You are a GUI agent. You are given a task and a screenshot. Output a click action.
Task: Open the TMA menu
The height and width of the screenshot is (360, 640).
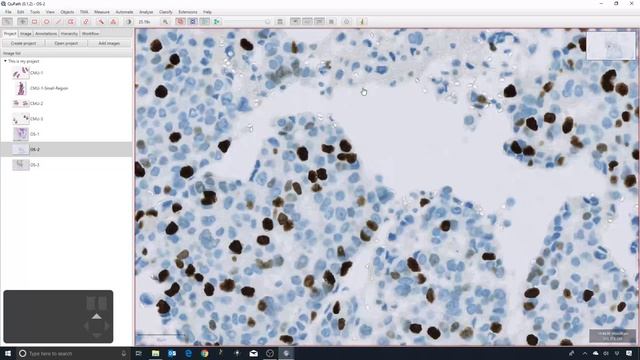[x=84, y=12]
